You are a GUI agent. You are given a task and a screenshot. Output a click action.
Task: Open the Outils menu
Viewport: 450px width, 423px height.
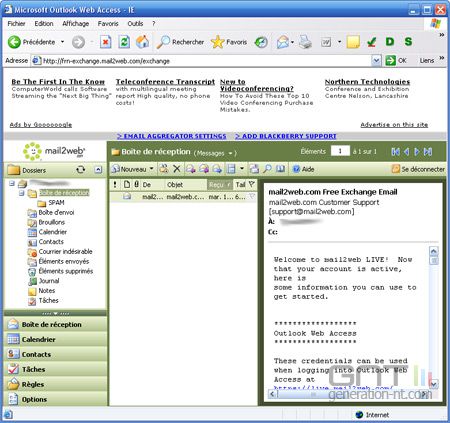click(135, 24)
